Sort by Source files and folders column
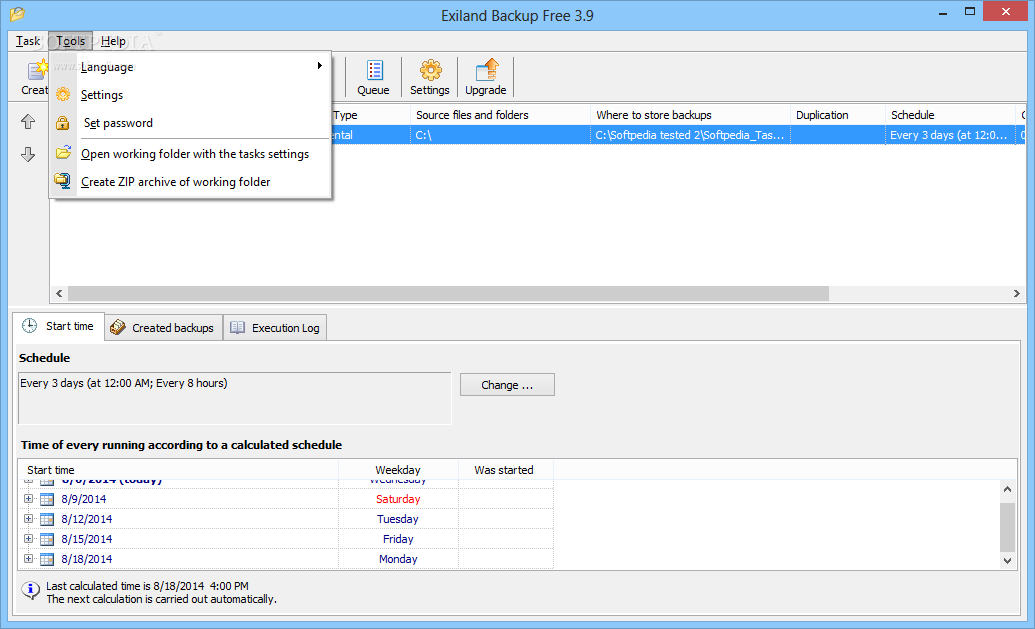Viewport: 1035px width, 629px height. coord(500,115)
